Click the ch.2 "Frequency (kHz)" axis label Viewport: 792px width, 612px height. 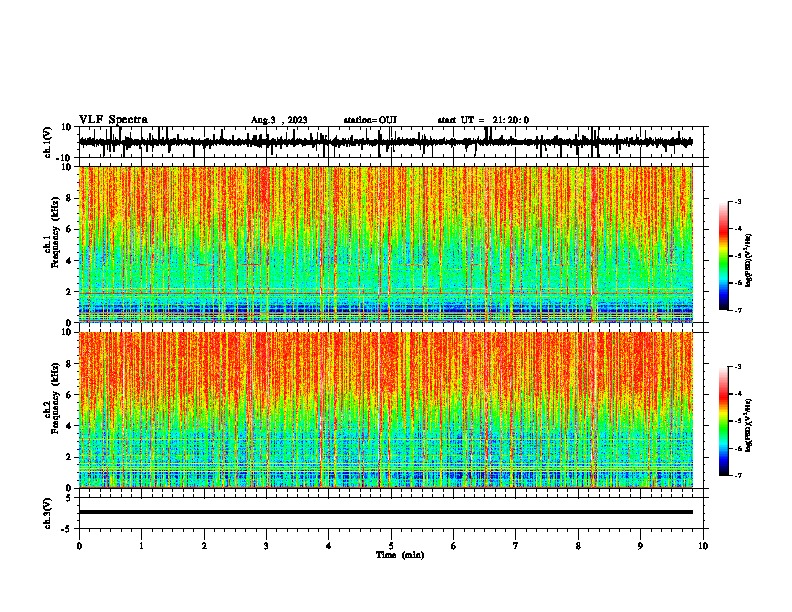click(x=56, y=398)
